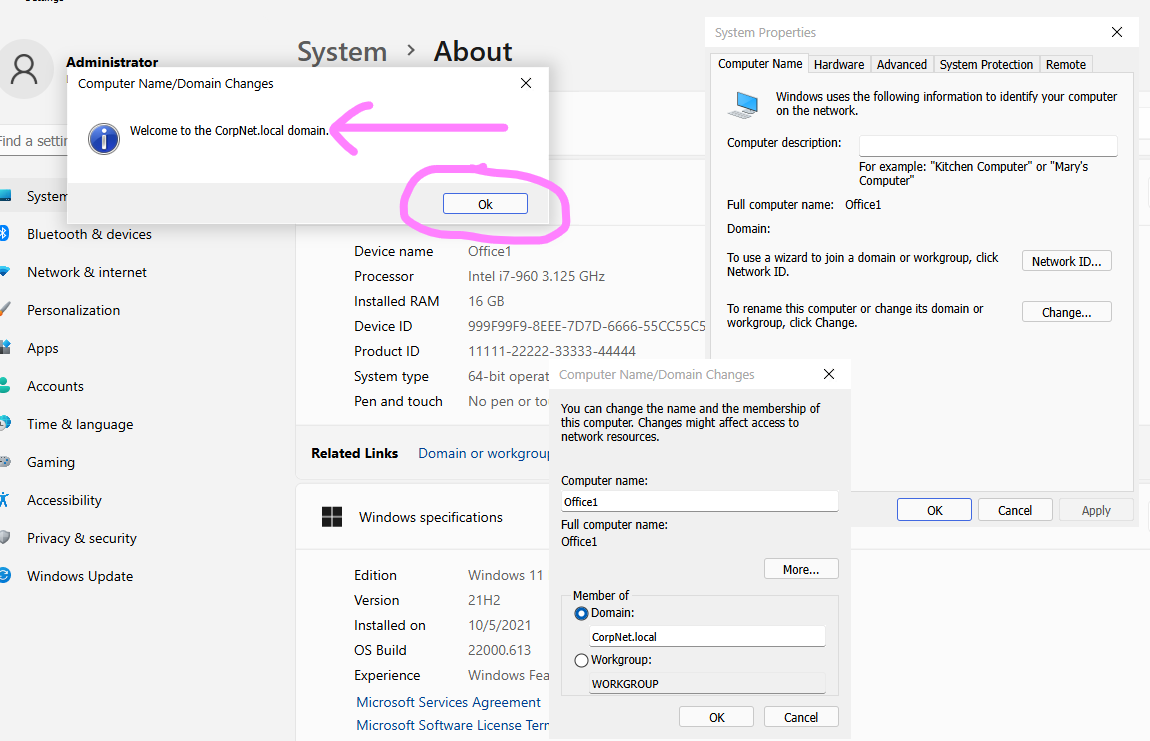
Task: Click the Windows Update icon in sidebar
Action: pyautogui.click(x=5, y=575)
